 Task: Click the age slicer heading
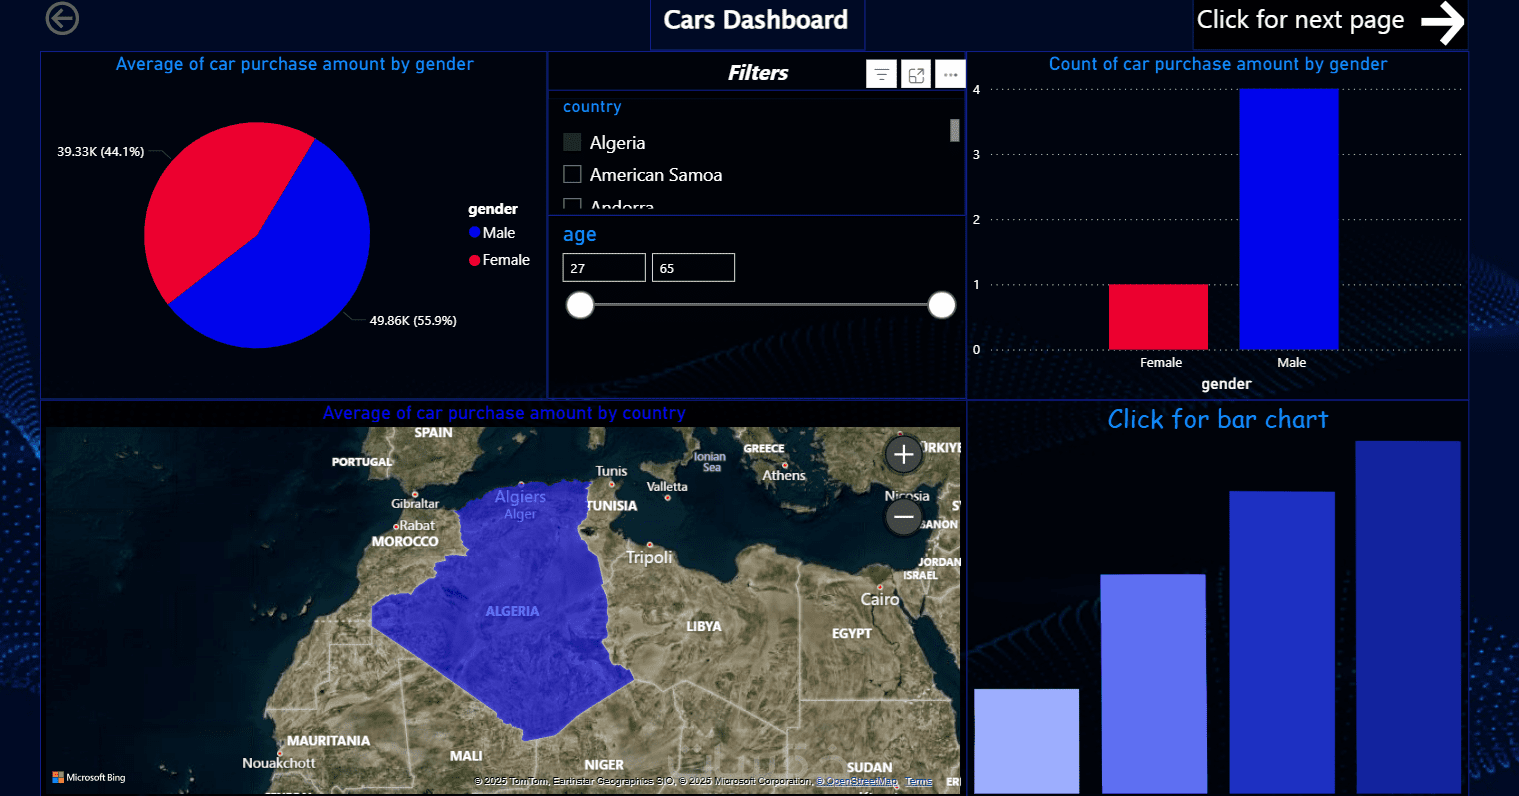(579, 235)
